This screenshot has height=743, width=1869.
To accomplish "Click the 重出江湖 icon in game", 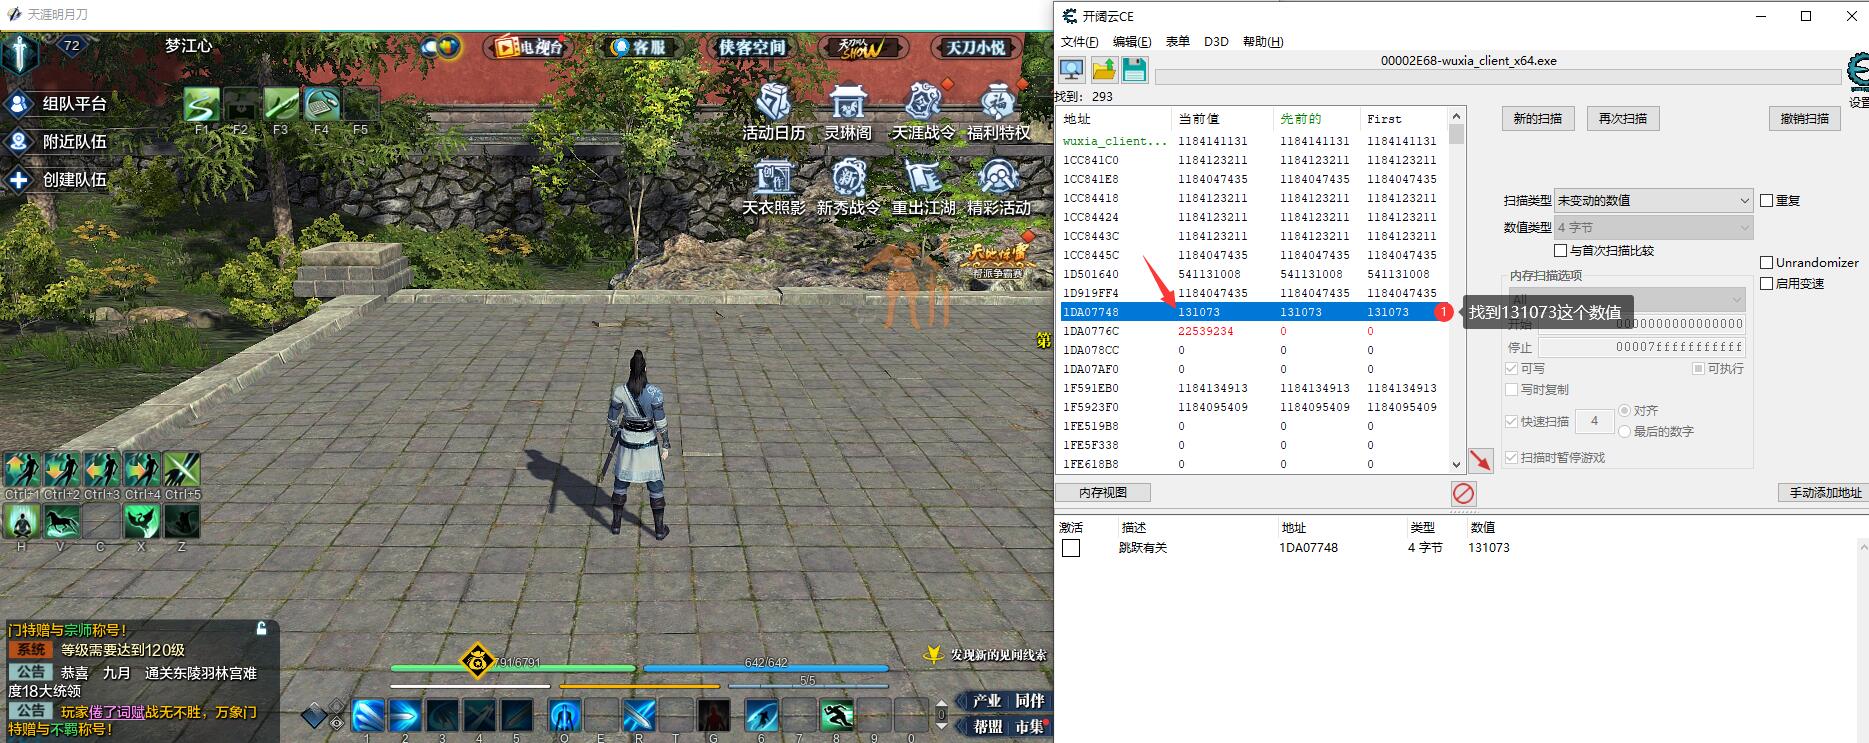I will click(x=923, y=187).
